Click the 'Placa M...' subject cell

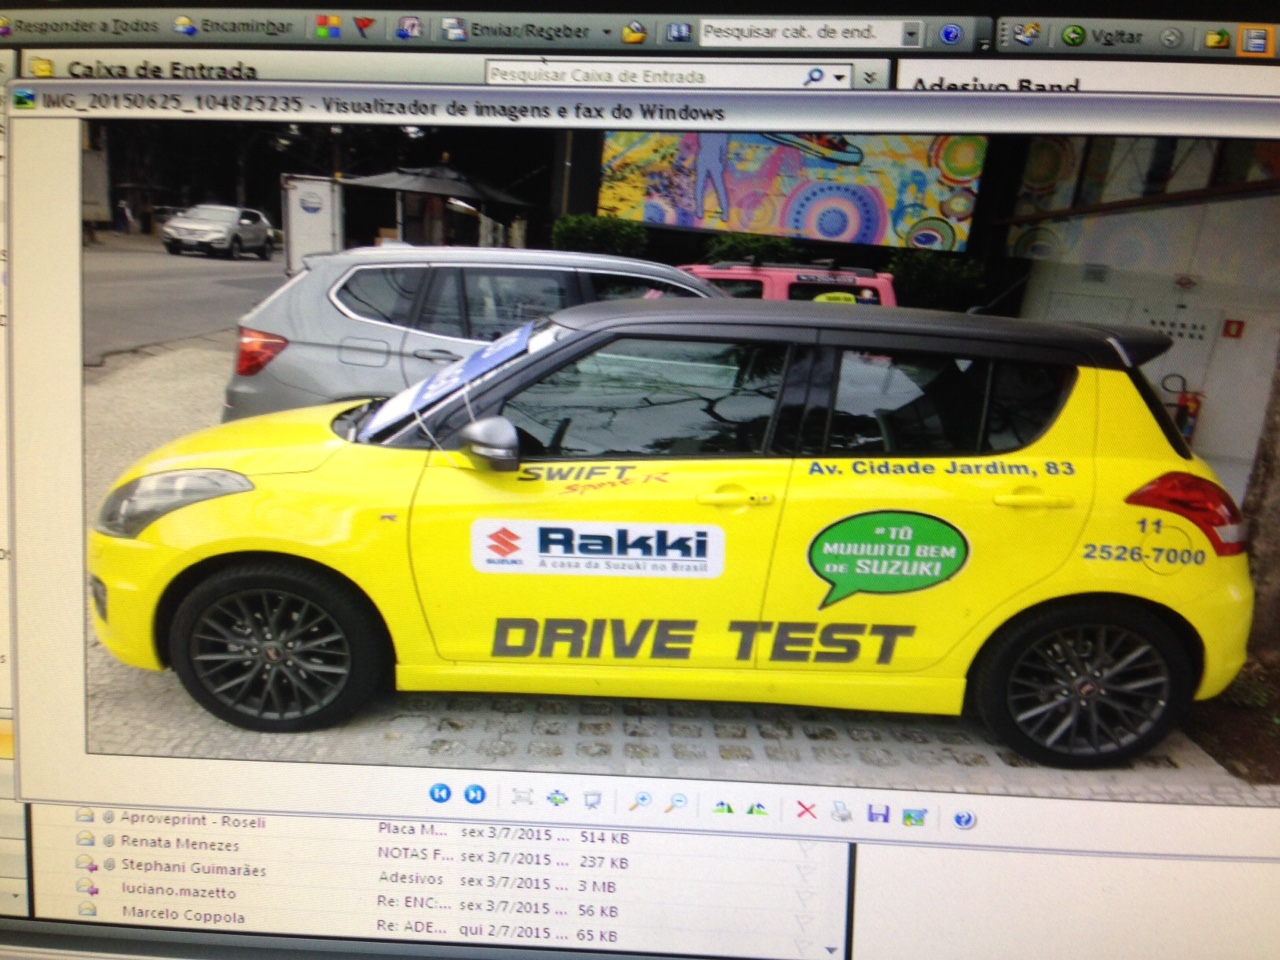point(412,829)
